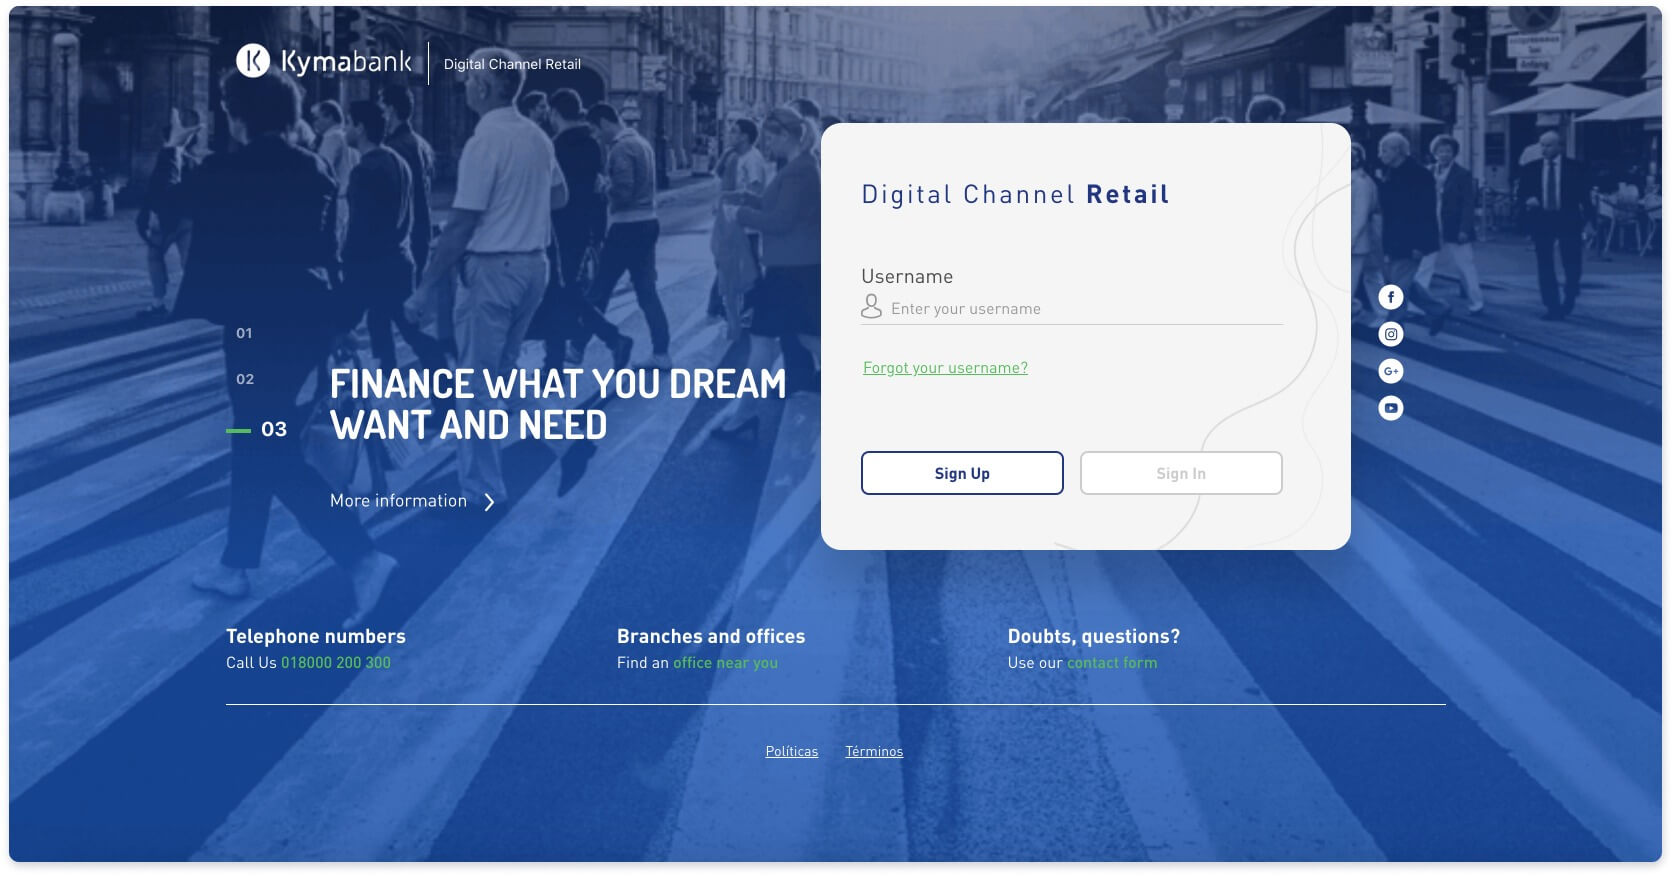Open the Facebook social icon

click(1390, 297)
